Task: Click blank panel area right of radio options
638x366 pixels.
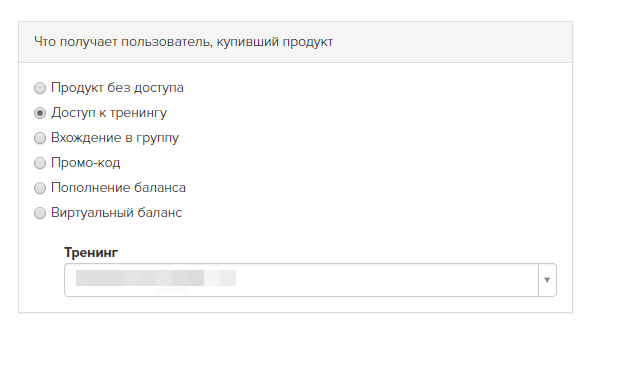Action: (374, 150)
